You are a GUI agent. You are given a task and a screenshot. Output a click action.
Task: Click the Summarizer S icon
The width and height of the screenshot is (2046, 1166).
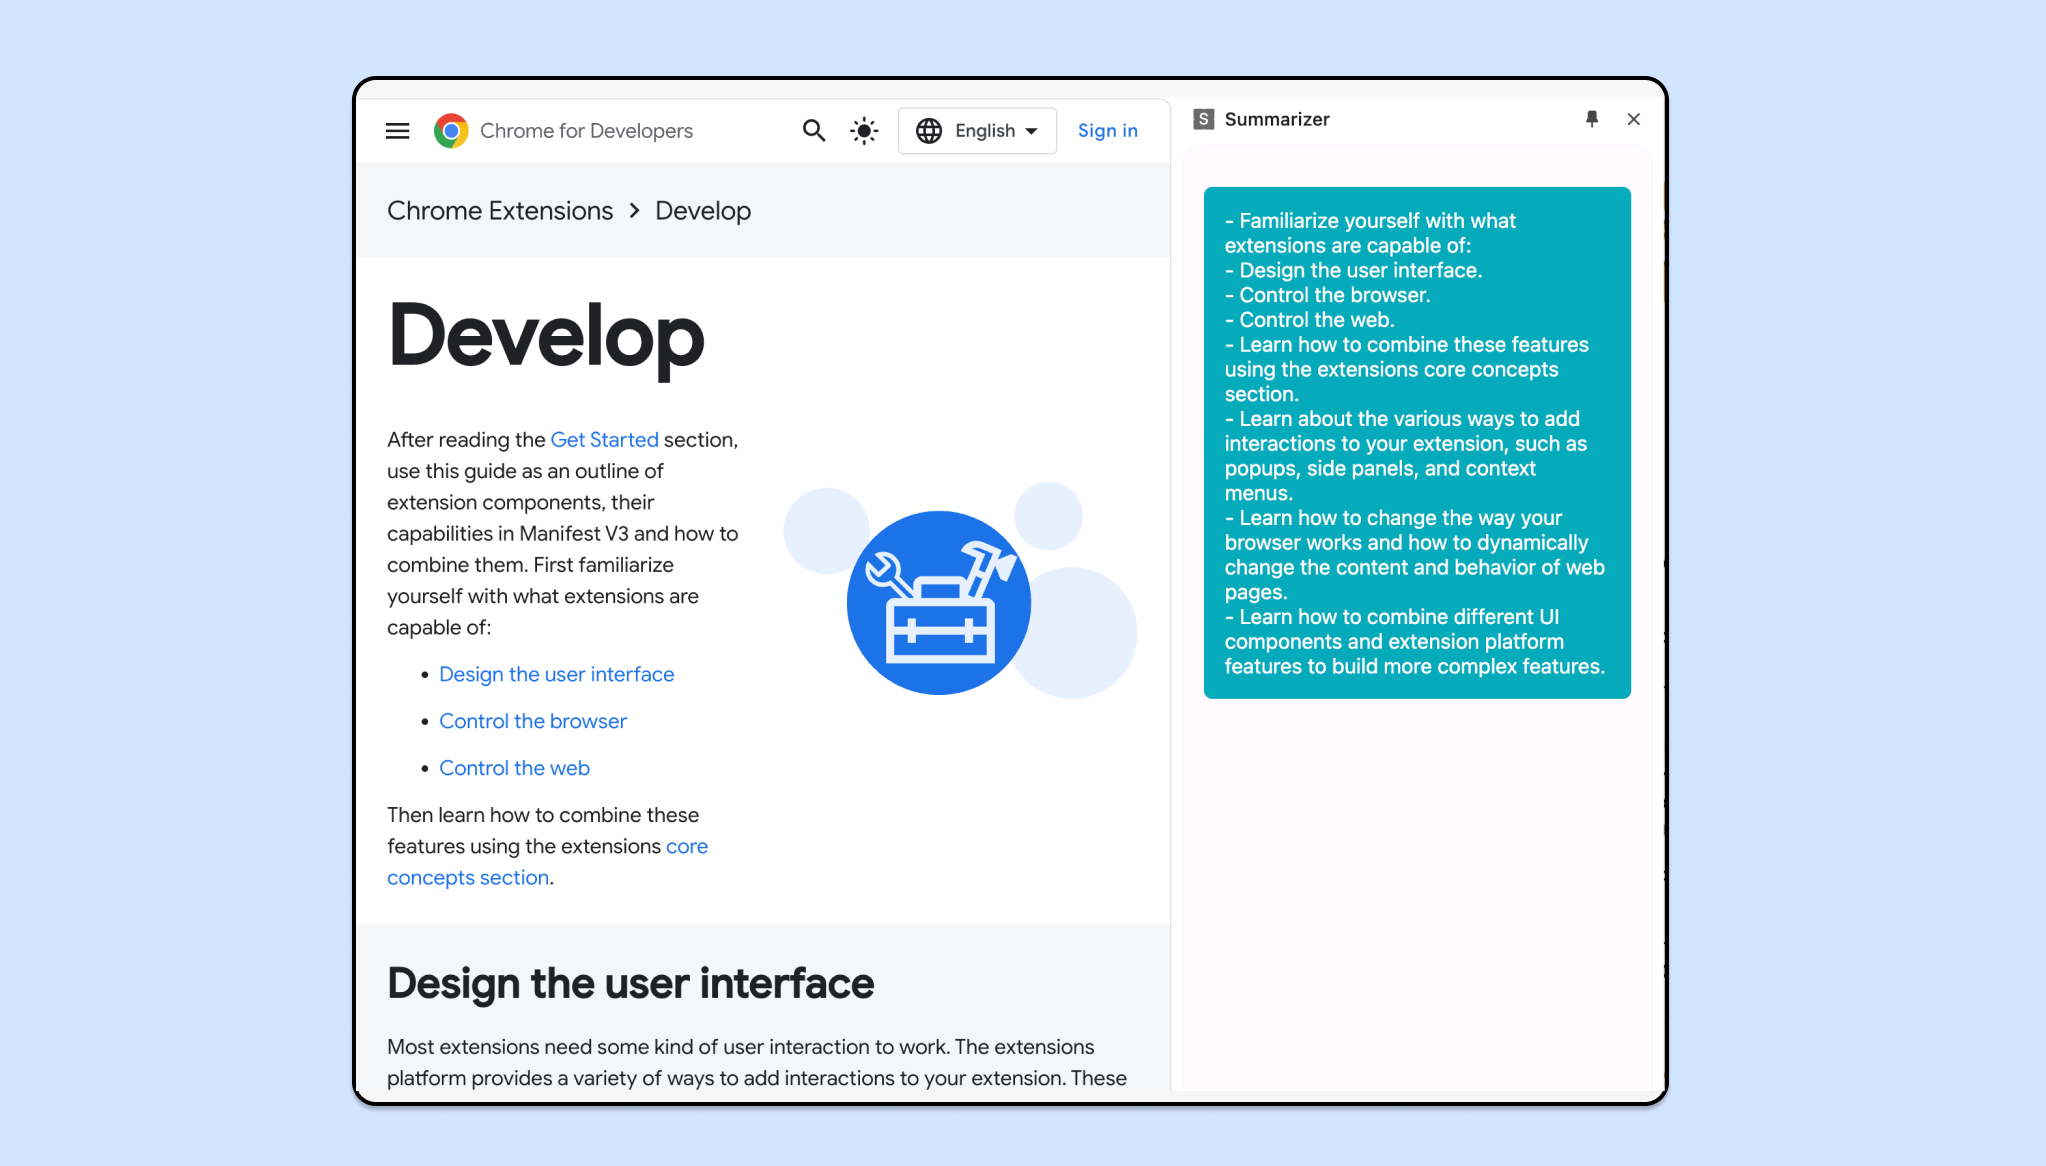pos(1202,118)
